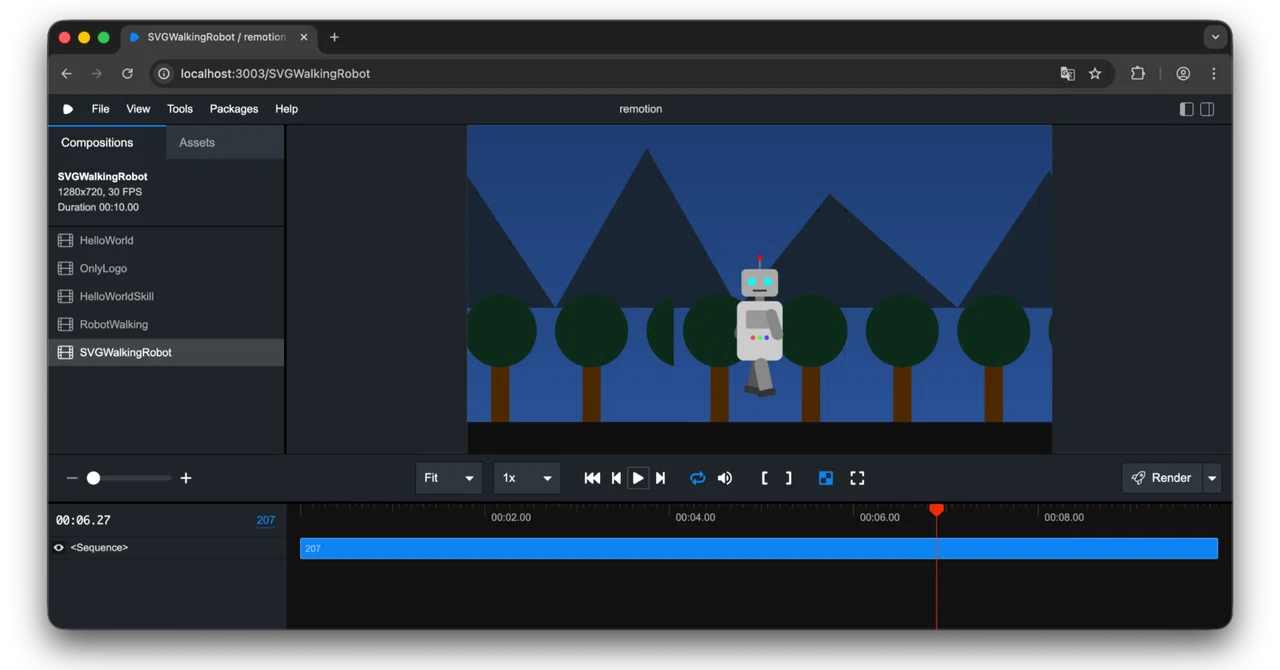Open the Tools menu
This screenshot has height=670, width=1280.
[180, 109]
